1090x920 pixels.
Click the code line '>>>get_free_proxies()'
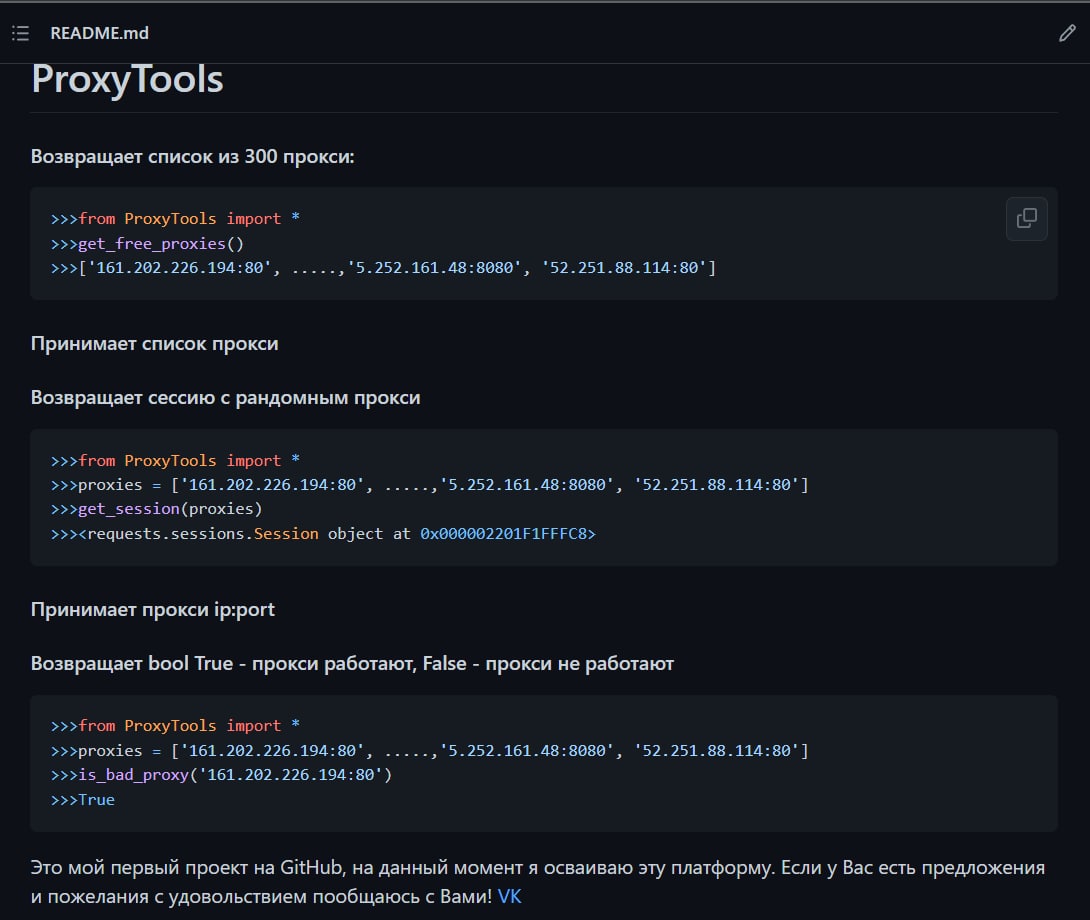coord(147,243)
